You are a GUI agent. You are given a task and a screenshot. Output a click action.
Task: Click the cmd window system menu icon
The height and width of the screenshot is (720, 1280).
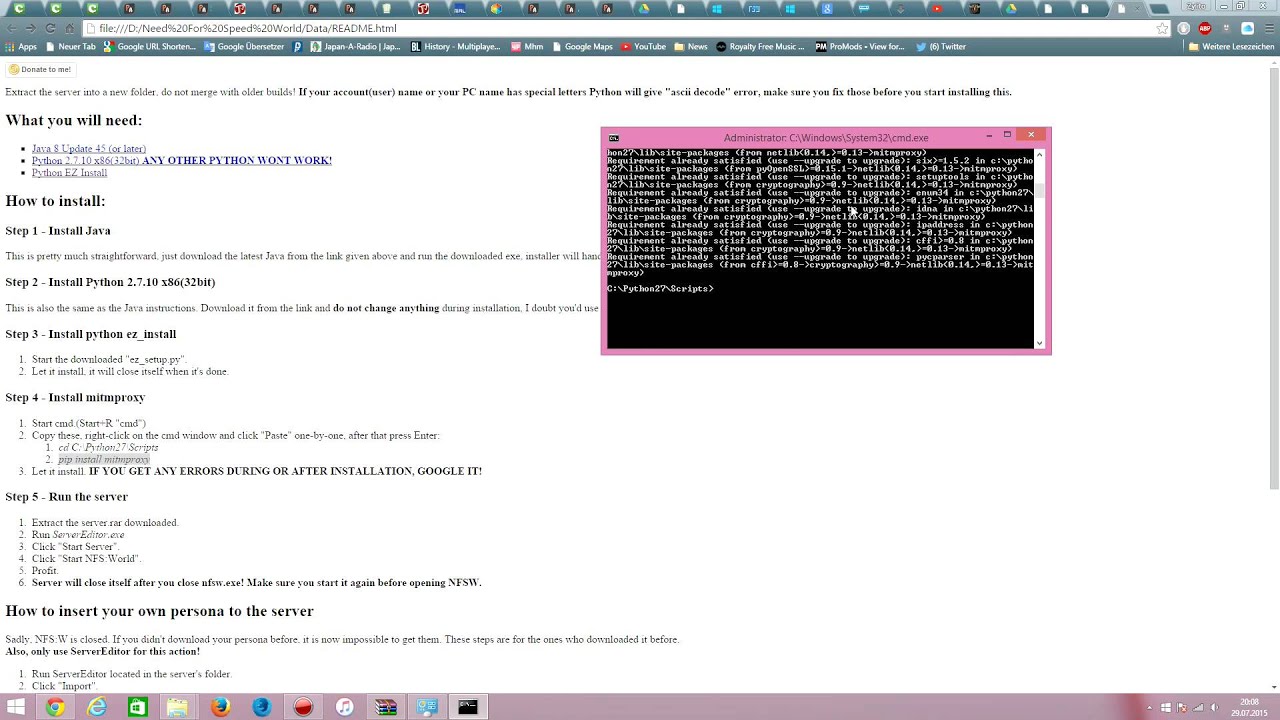point(614,138)
